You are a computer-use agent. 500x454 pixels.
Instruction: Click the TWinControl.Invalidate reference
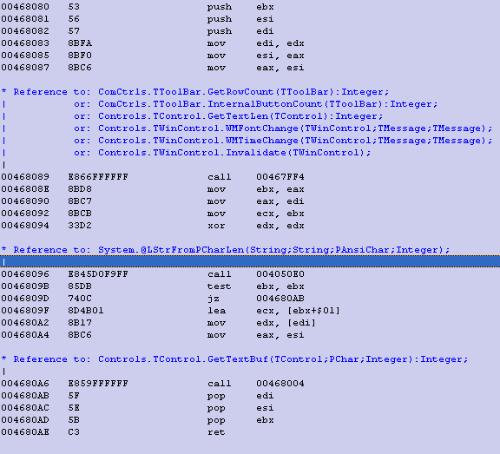(x=234, y=152)
